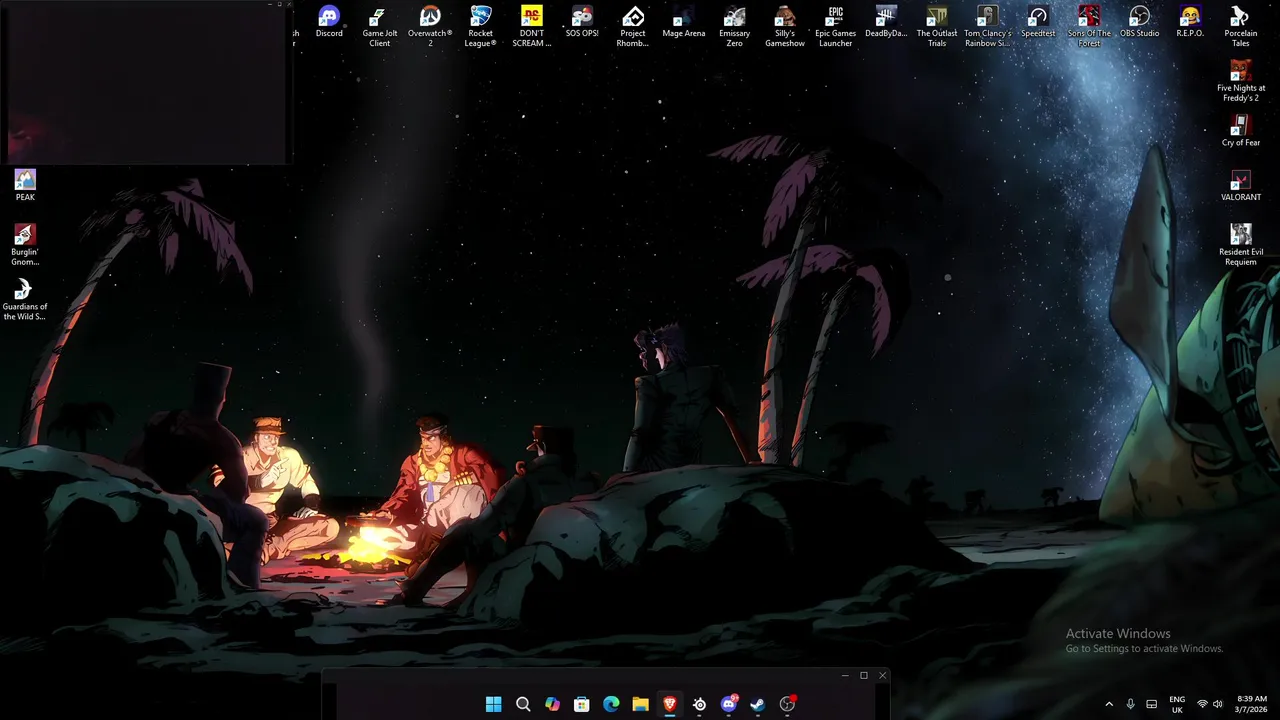Viewport: 1280px width, 720px height.
Task: Click the Project Rhombus desktop icon
Action: (x=633, y=26)
